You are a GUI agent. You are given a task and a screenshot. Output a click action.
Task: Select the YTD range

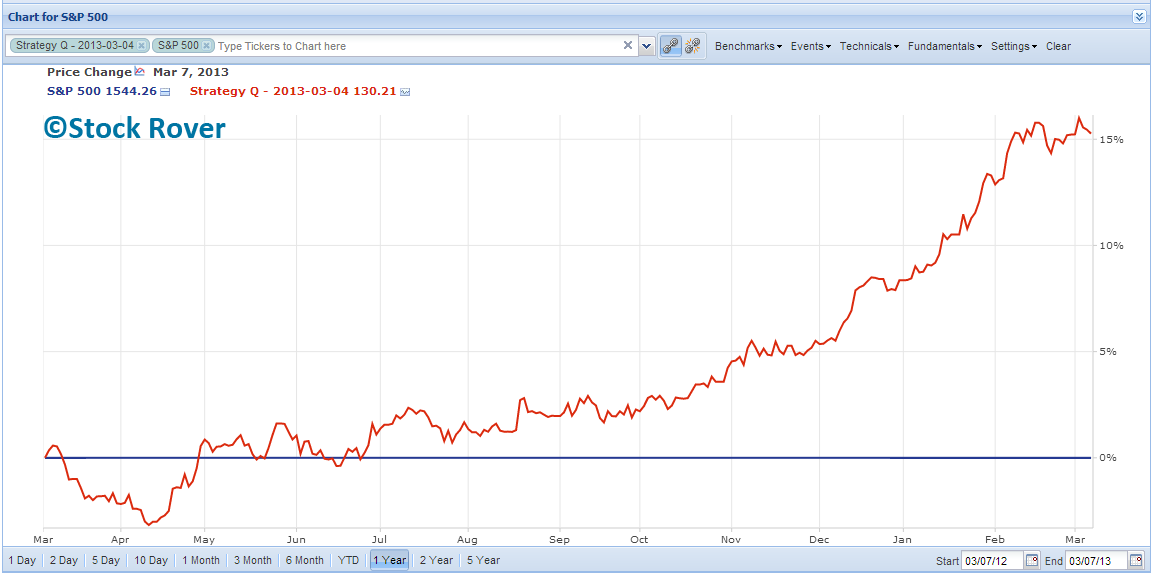(x=349, y=560)
